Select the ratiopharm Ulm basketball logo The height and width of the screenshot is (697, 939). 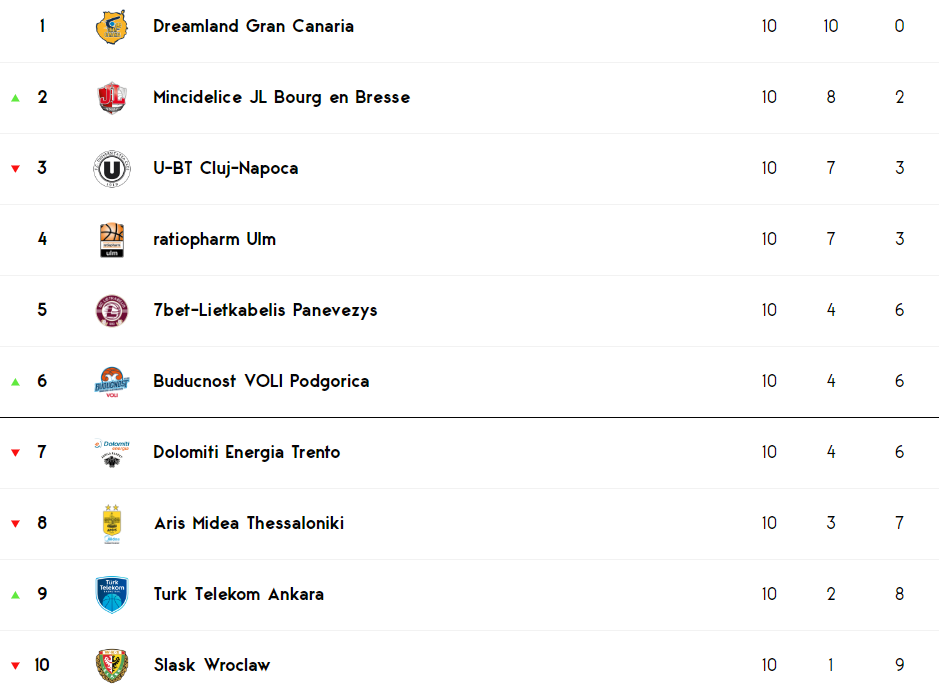coord(112,240)
